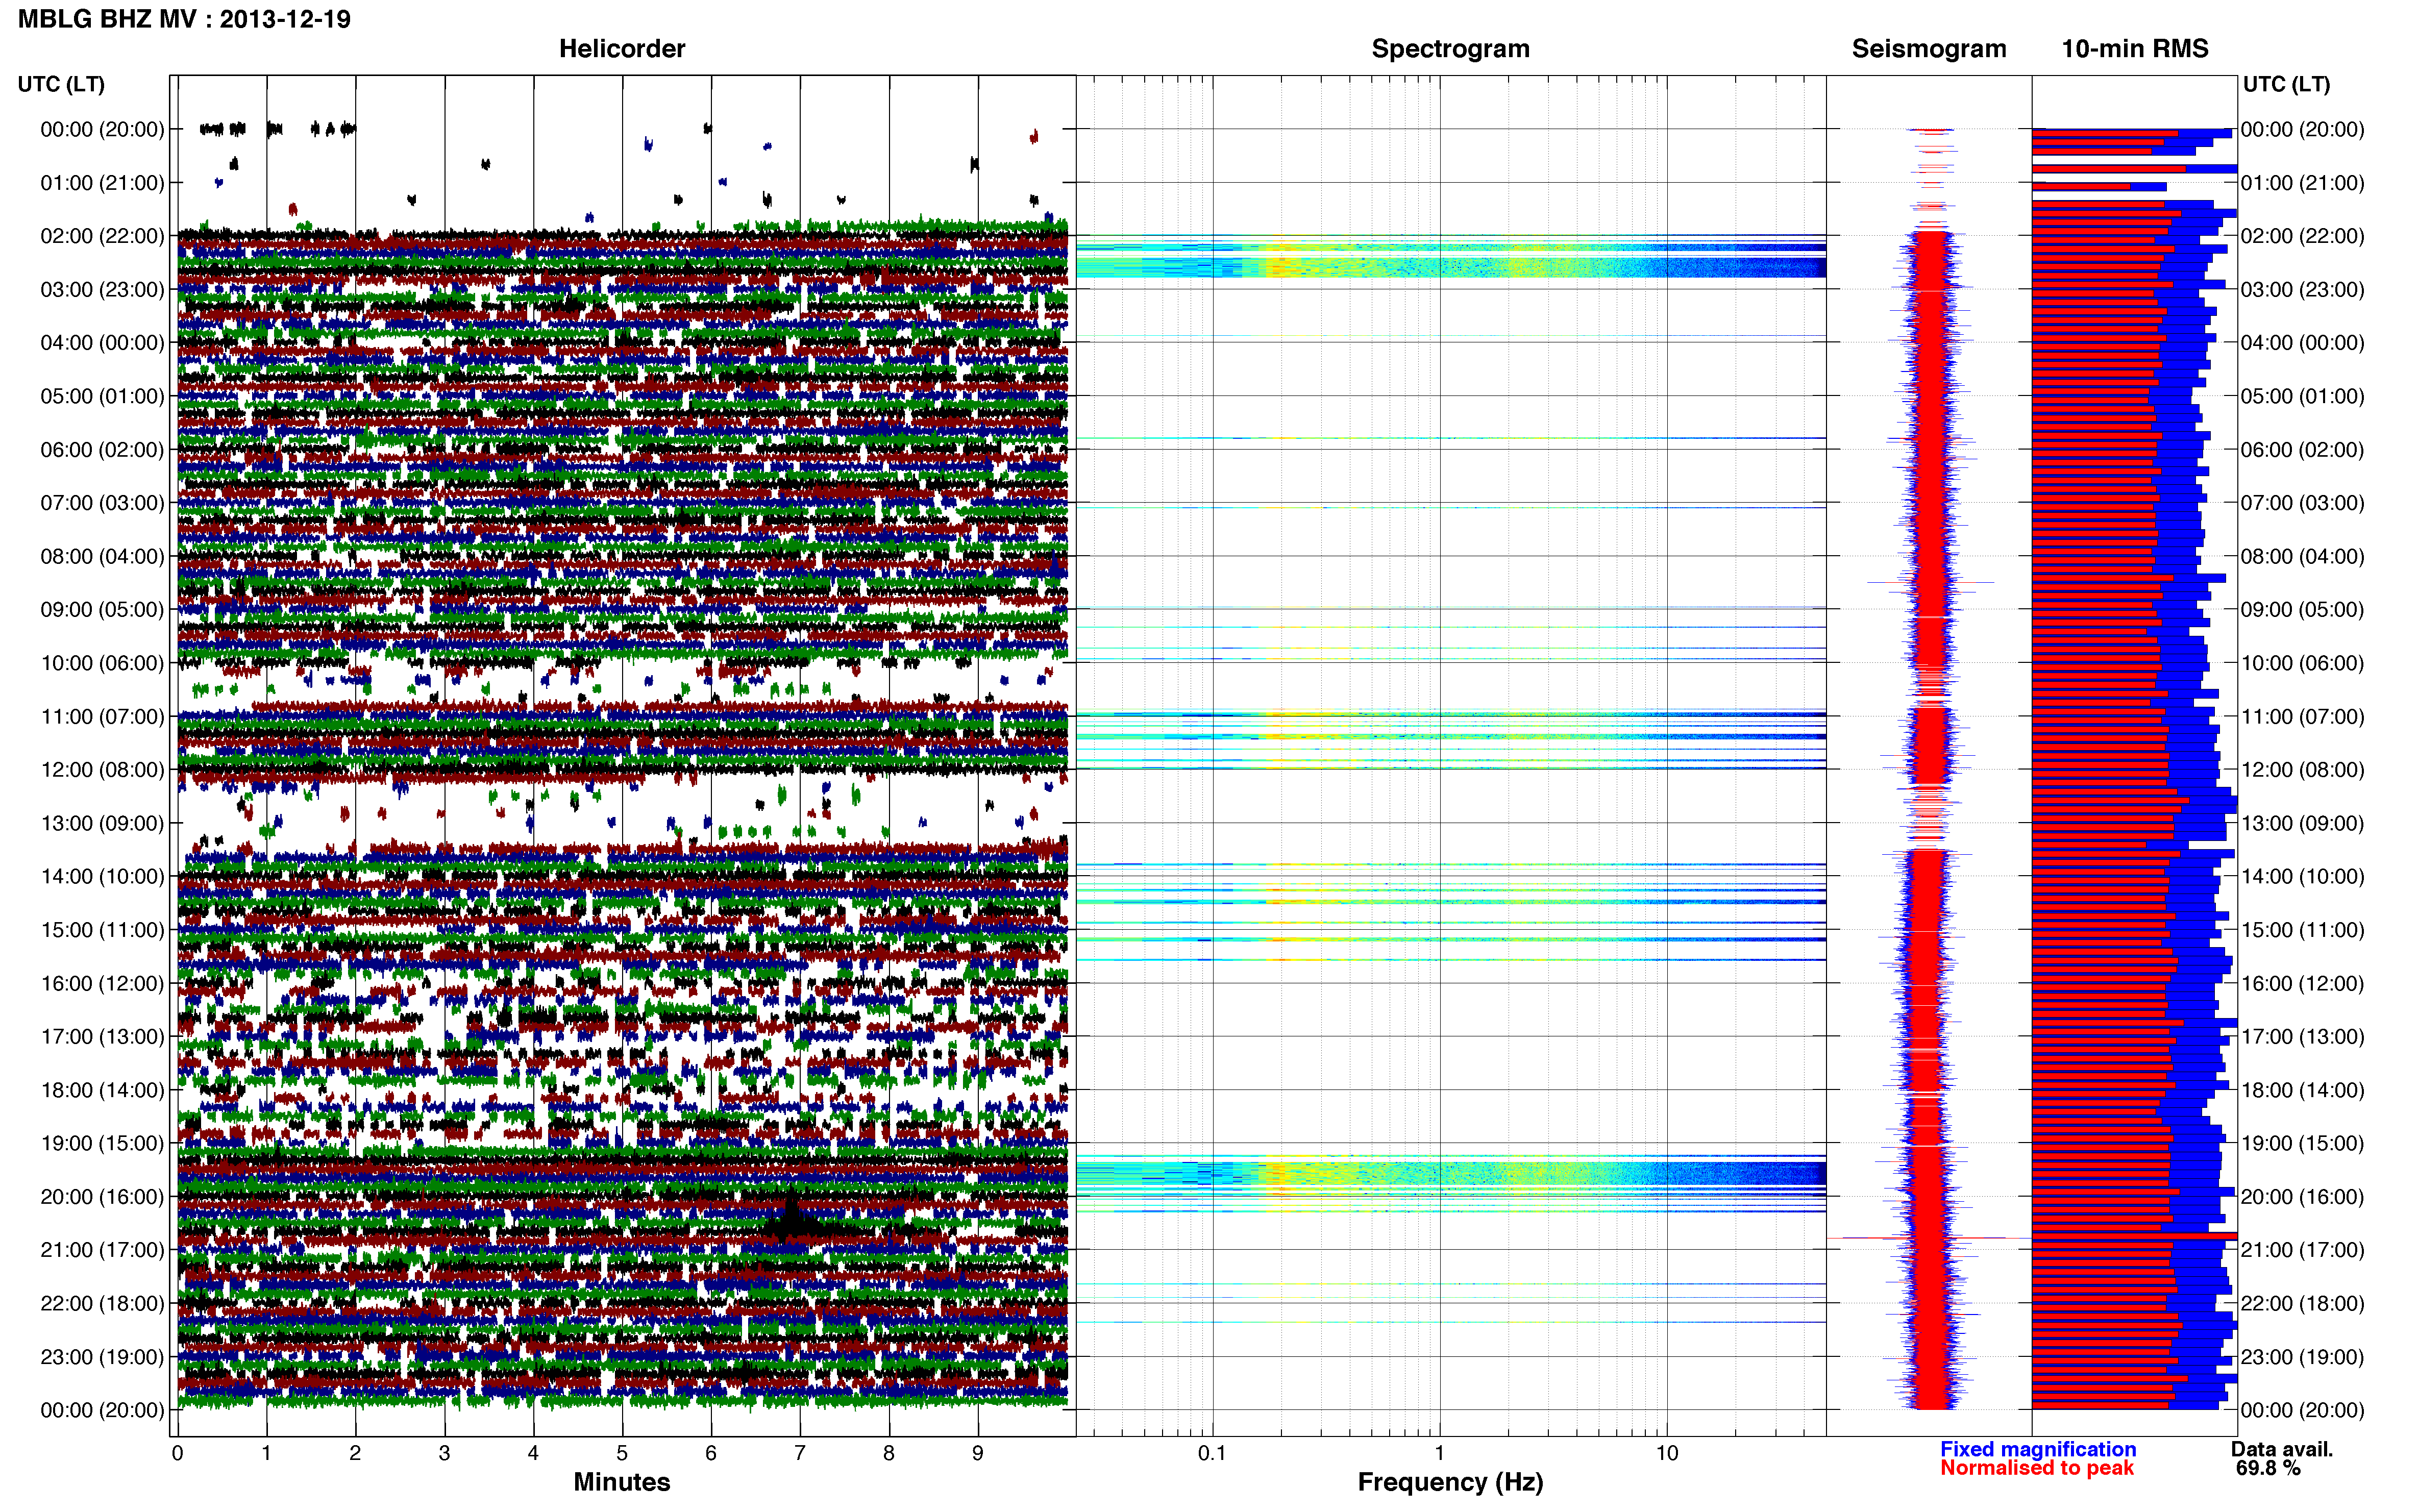This screenshot has height=1512, width=2419.
Task: Select '02:00 (22:00)' on the Helicorder time axis
Action: click(102, 236)
